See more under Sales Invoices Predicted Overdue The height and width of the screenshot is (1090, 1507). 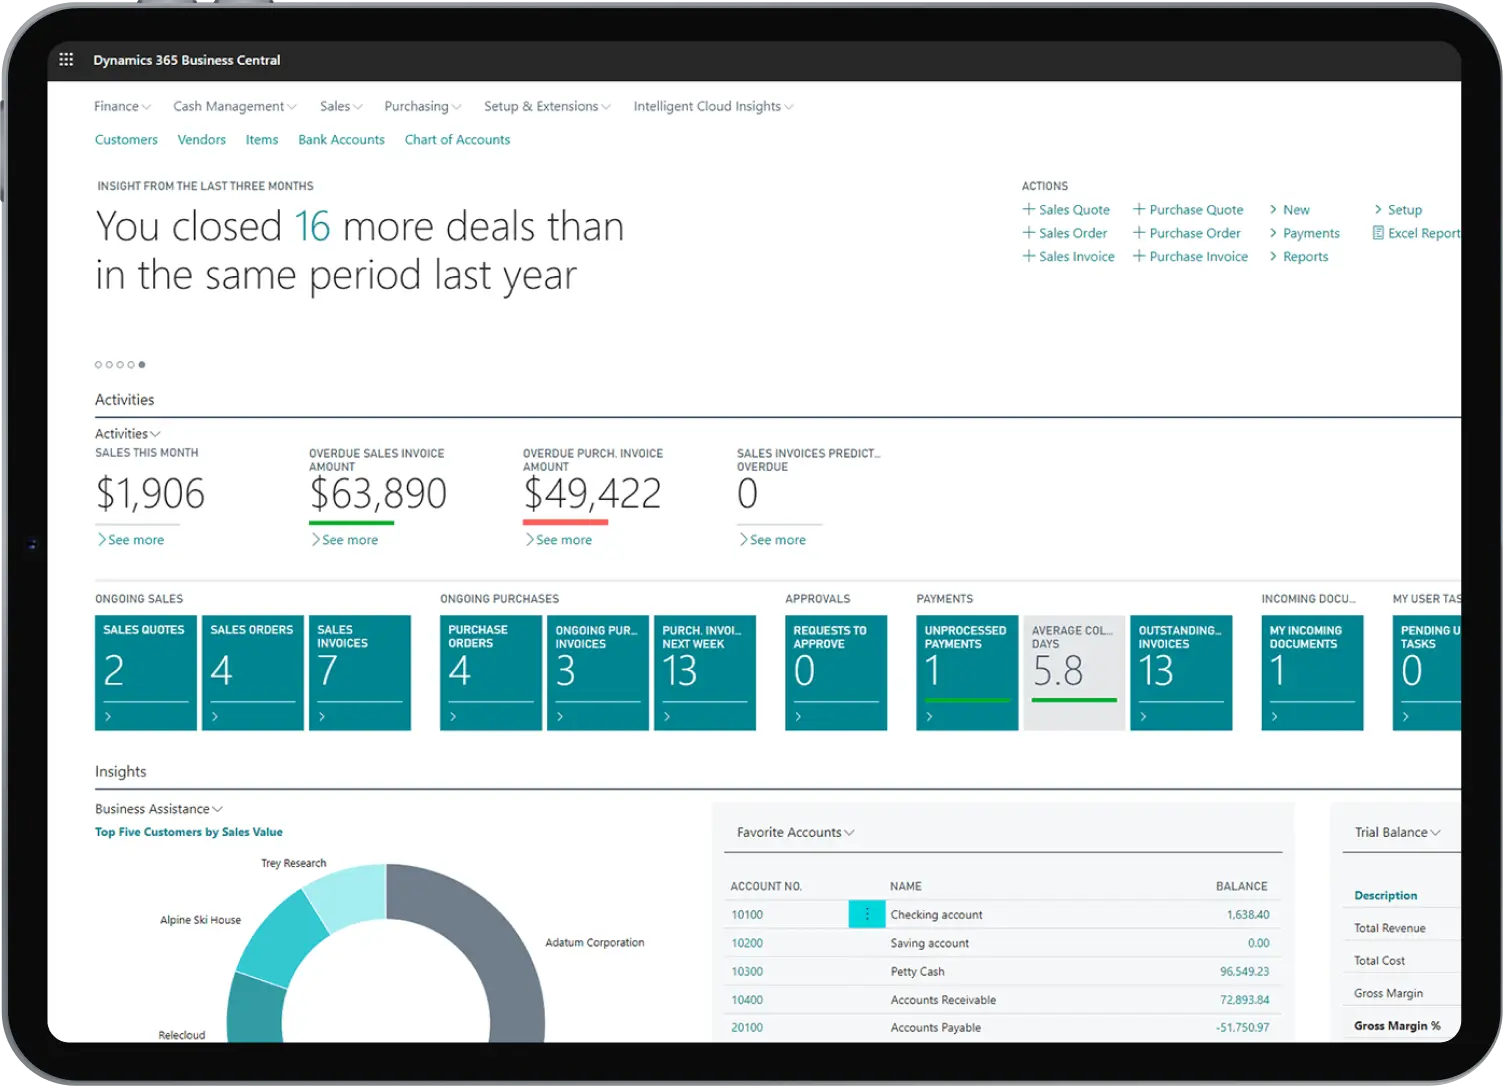[773, 540]
